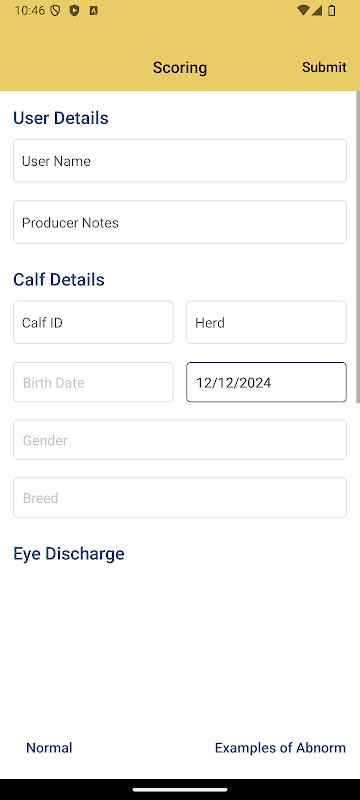Tap the Wi-Fi status icon
The image size is (360, 800).
[x=303, y=10]
